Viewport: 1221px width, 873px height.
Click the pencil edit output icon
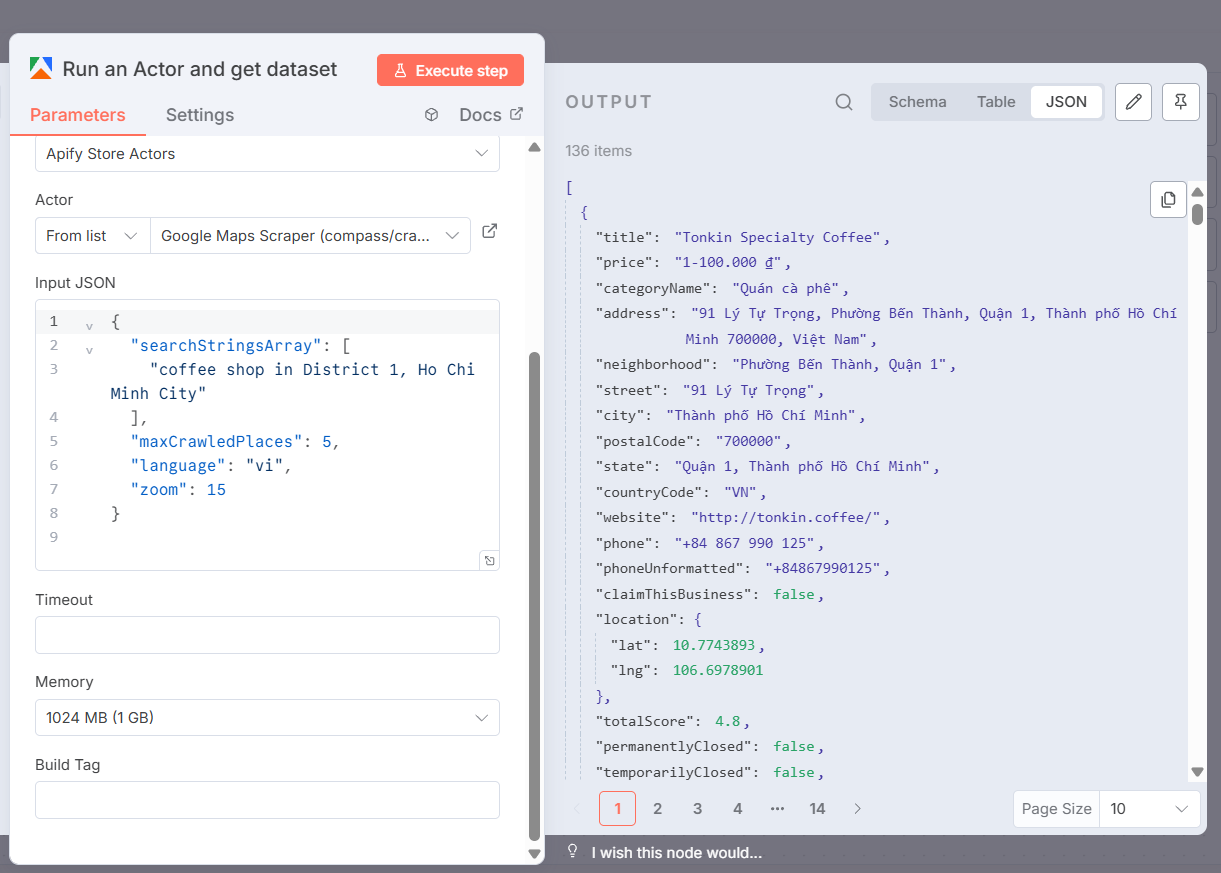click(1133, 102)
